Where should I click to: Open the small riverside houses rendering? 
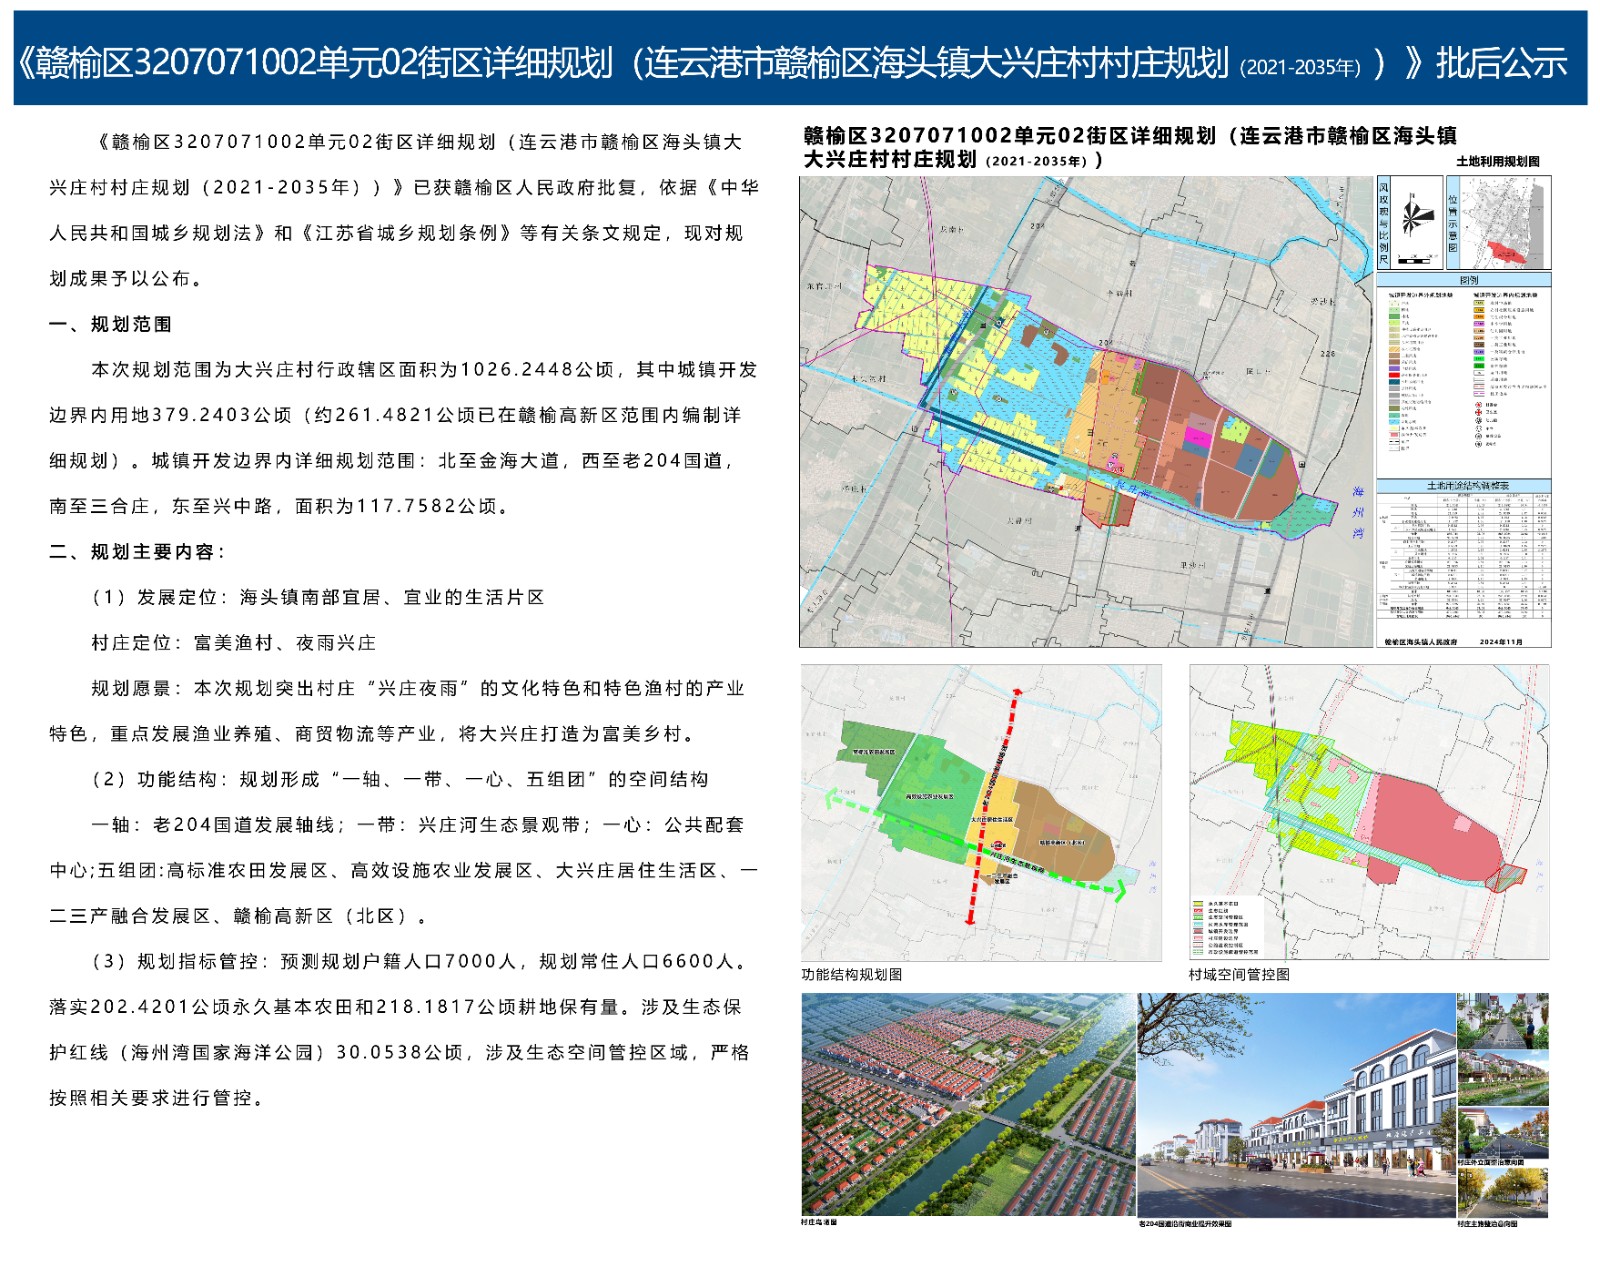click(1503, 1077)
